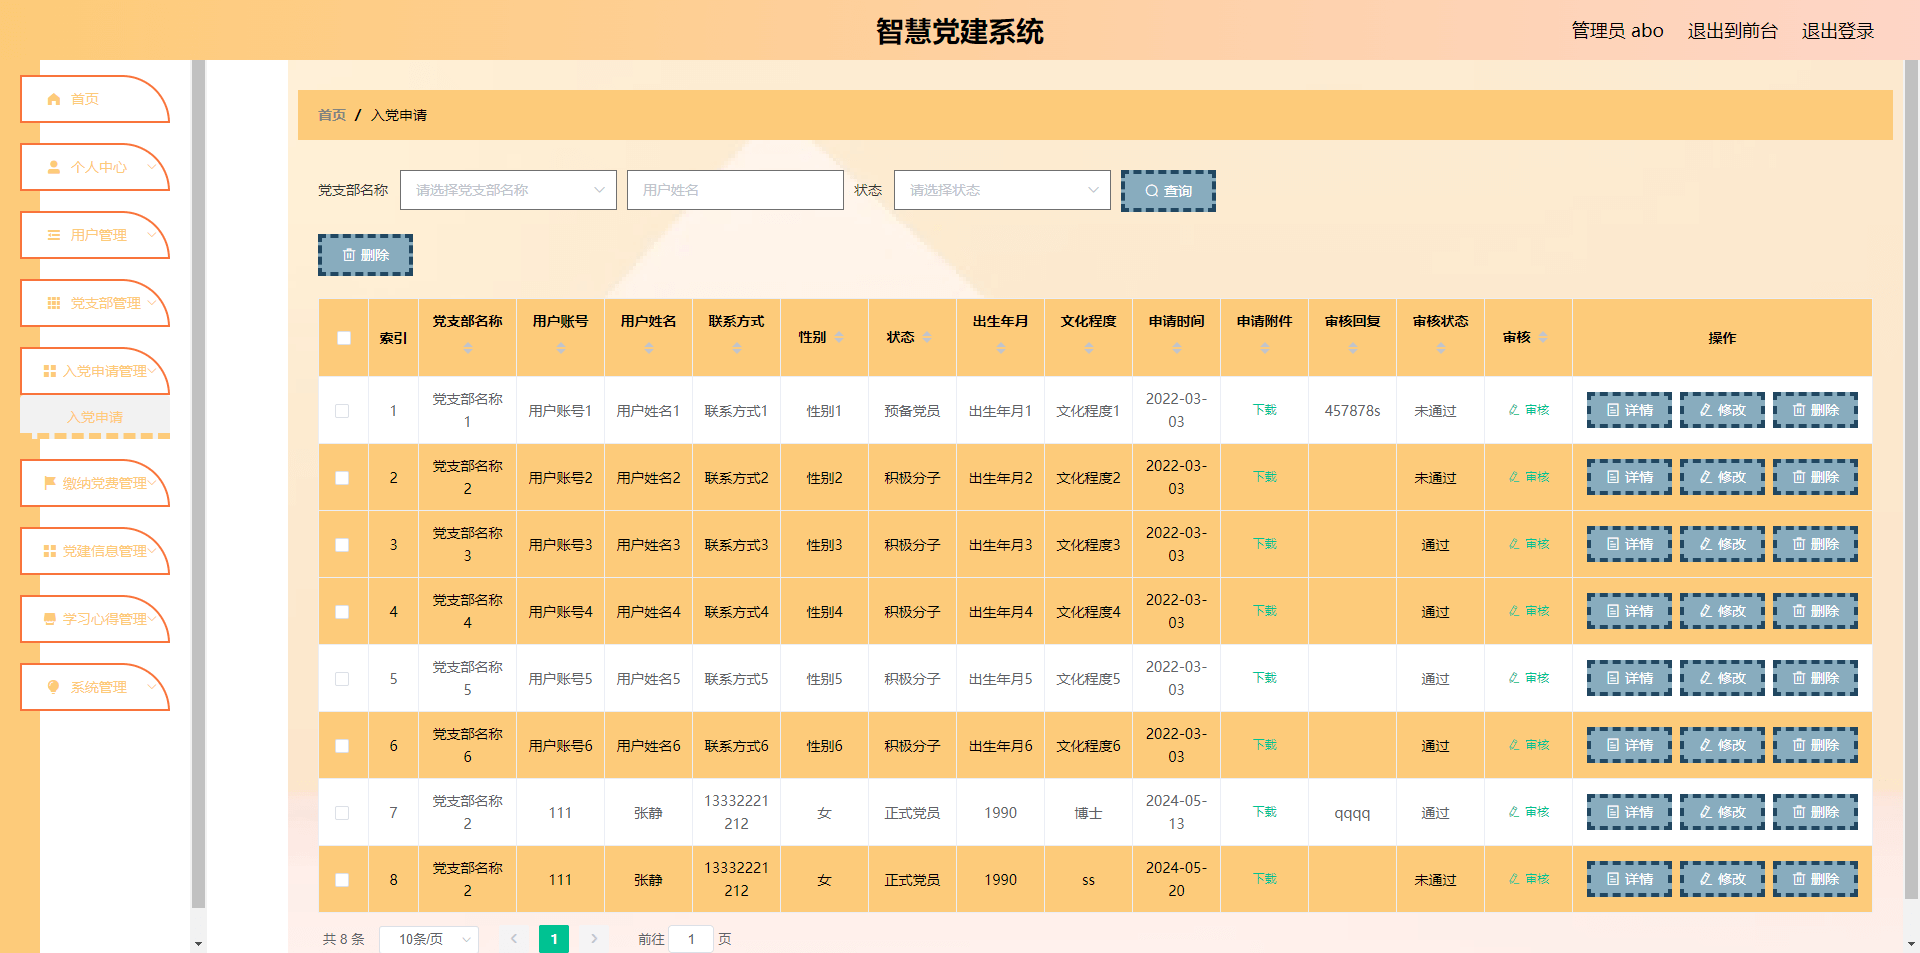Open the 缴纳党费管理 sidebar menu
Viewport: 1920px width, 953px height.
pos(95,483)
